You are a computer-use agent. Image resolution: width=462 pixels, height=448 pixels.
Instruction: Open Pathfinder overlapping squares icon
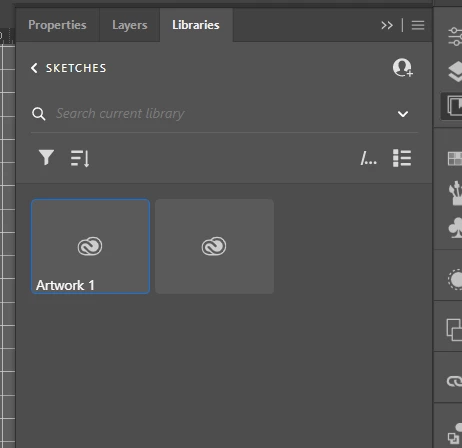(x=454, y=330)
